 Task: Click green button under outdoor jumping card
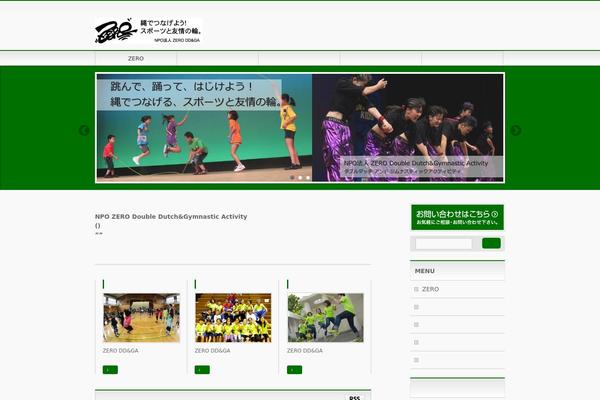pyautogui.click(x=294, y=370)
